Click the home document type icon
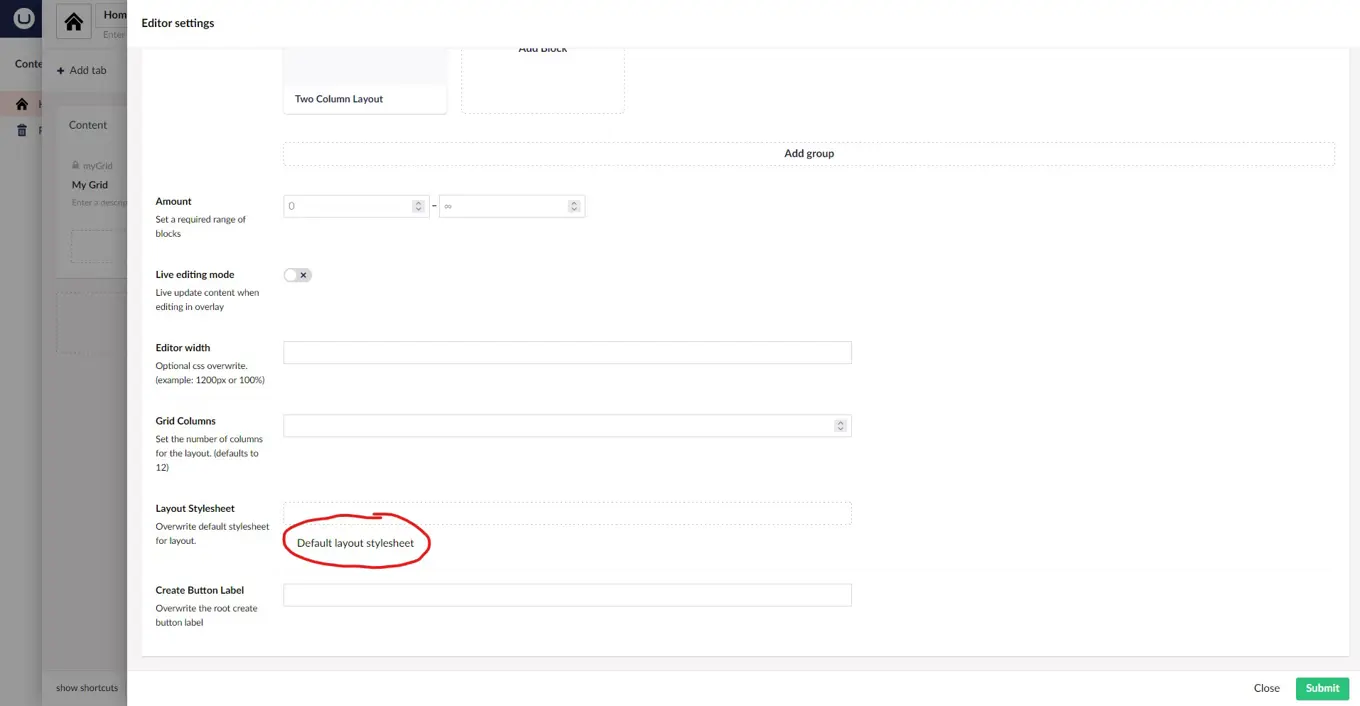 pyautogui.click(x=74, y=21)
